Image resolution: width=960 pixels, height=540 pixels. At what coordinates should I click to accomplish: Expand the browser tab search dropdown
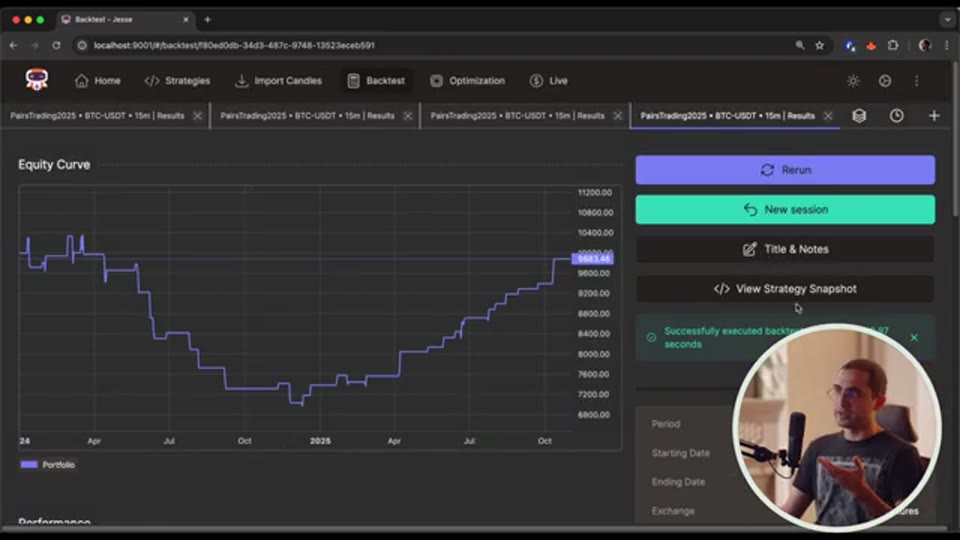pyautogui.click(x=947, y=20)
